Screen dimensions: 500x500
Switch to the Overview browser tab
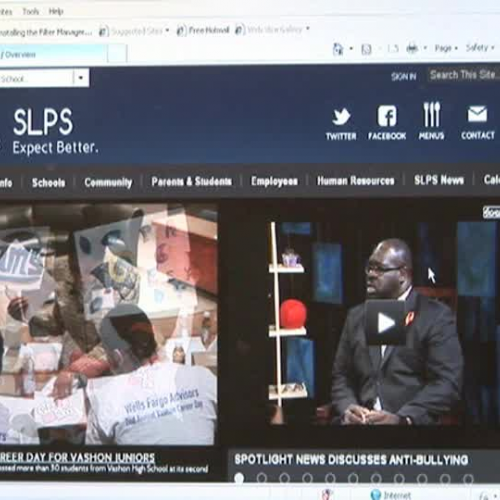[53, 54]
